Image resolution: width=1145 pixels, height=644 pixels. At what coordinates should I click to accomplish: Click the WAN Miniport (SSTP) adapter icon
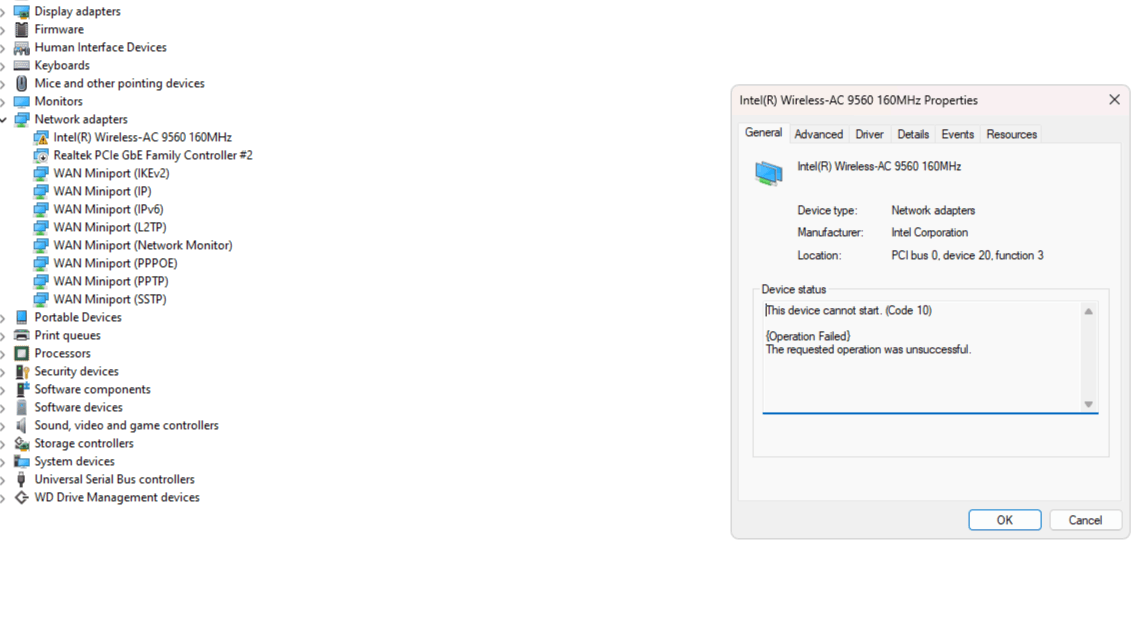pyautogui.click(x=41, y=299)
